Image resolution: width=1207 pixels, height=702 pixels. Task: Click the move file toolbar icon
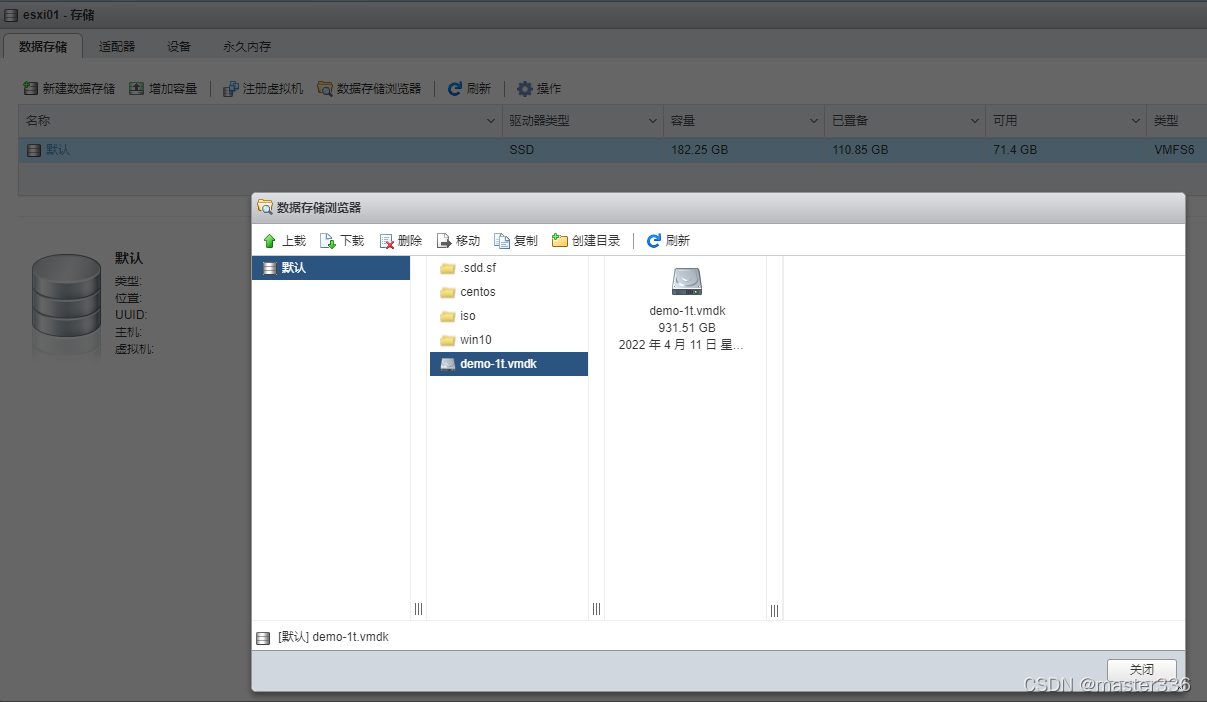tap(445, 241)
